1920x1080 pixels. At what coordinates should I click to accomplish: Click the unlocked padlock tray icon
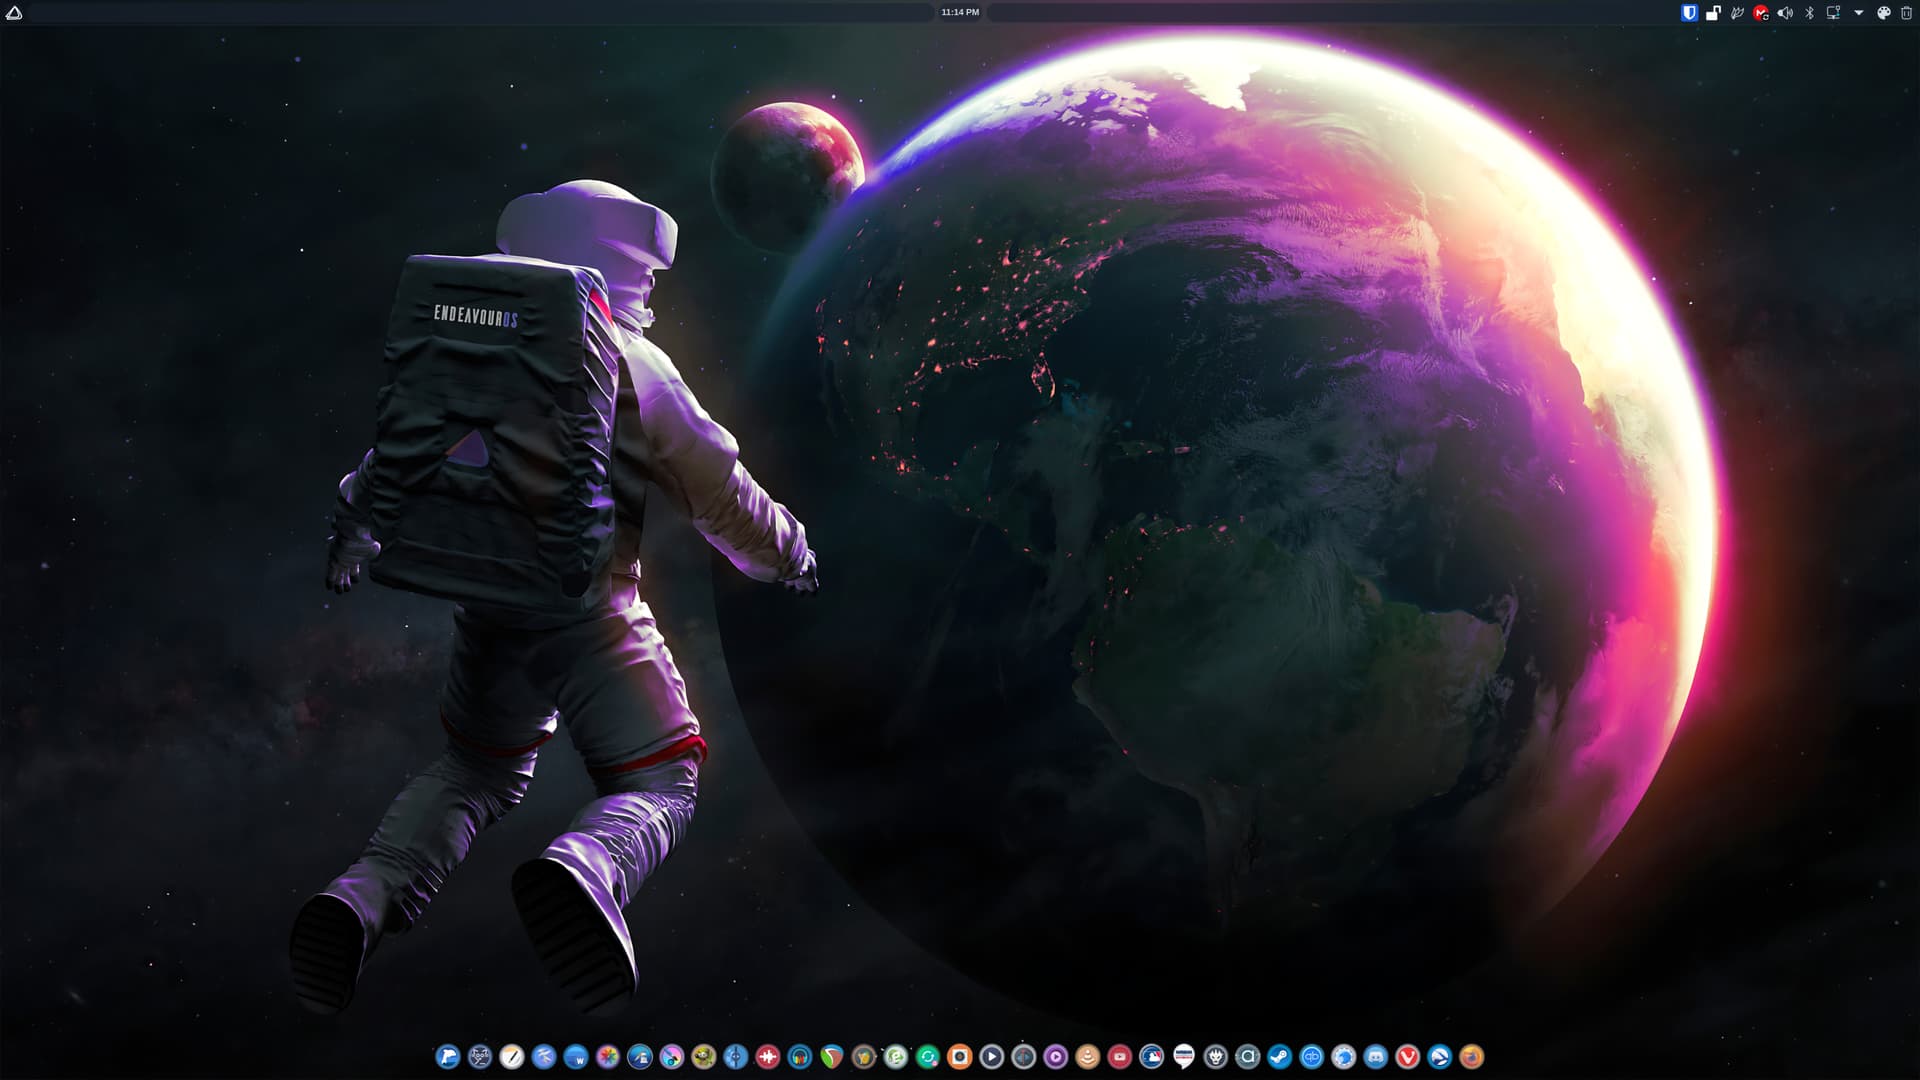[x=1713, y=13]
